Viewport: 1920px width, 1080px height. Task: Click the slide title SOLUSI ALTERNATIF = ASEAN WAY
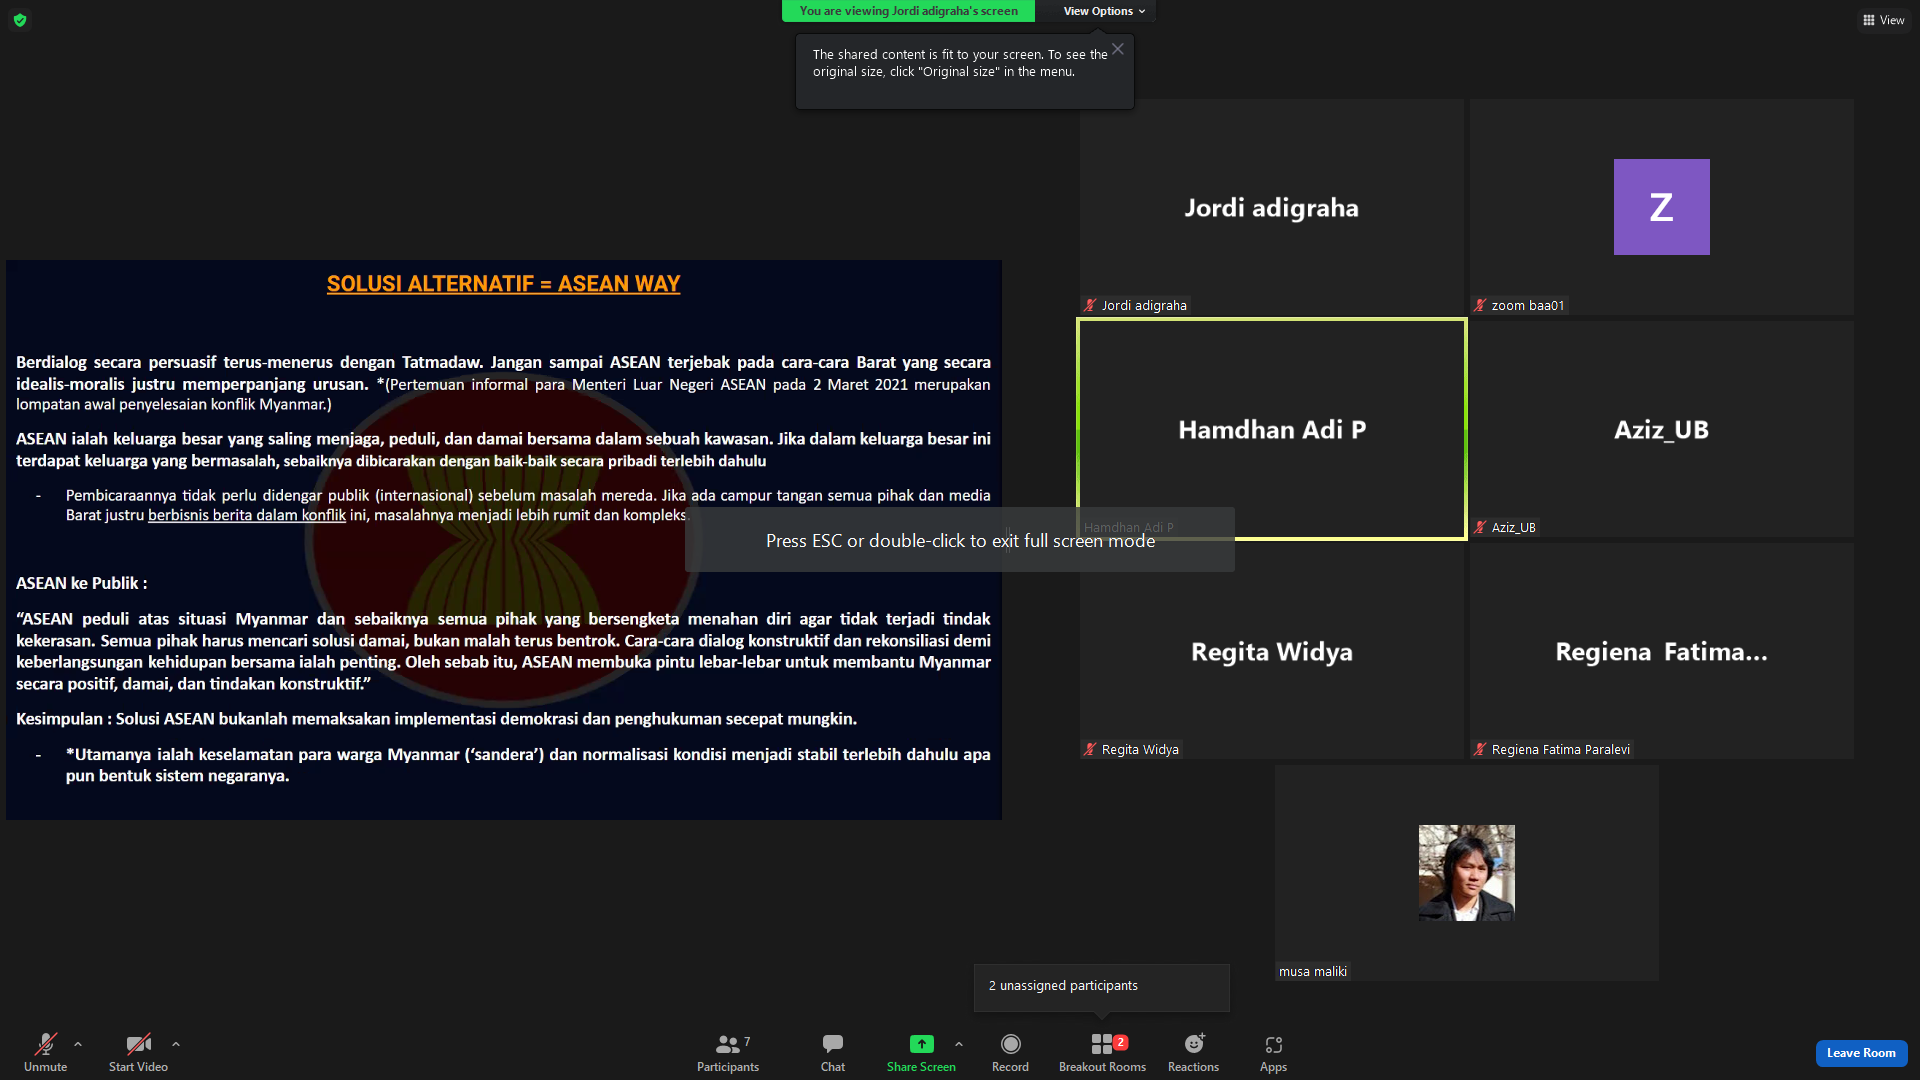point(503,284)
